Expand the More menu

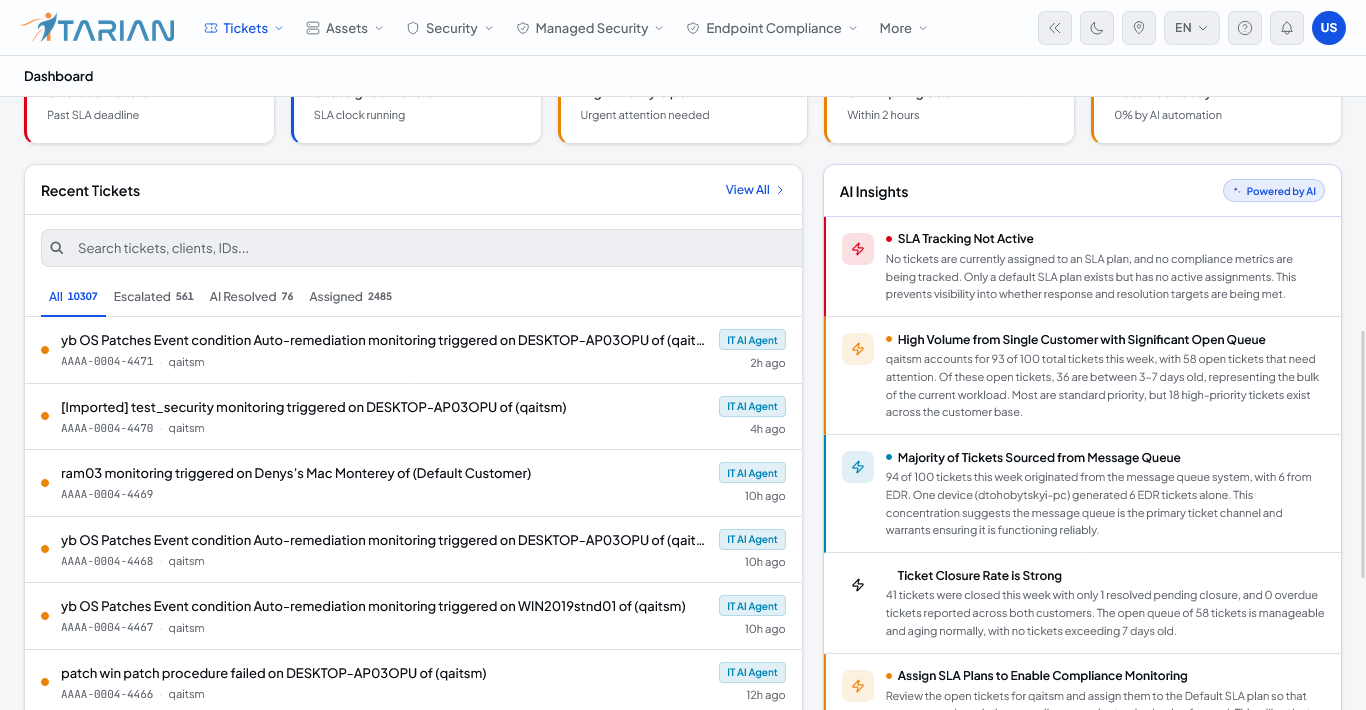pos(903,28)
